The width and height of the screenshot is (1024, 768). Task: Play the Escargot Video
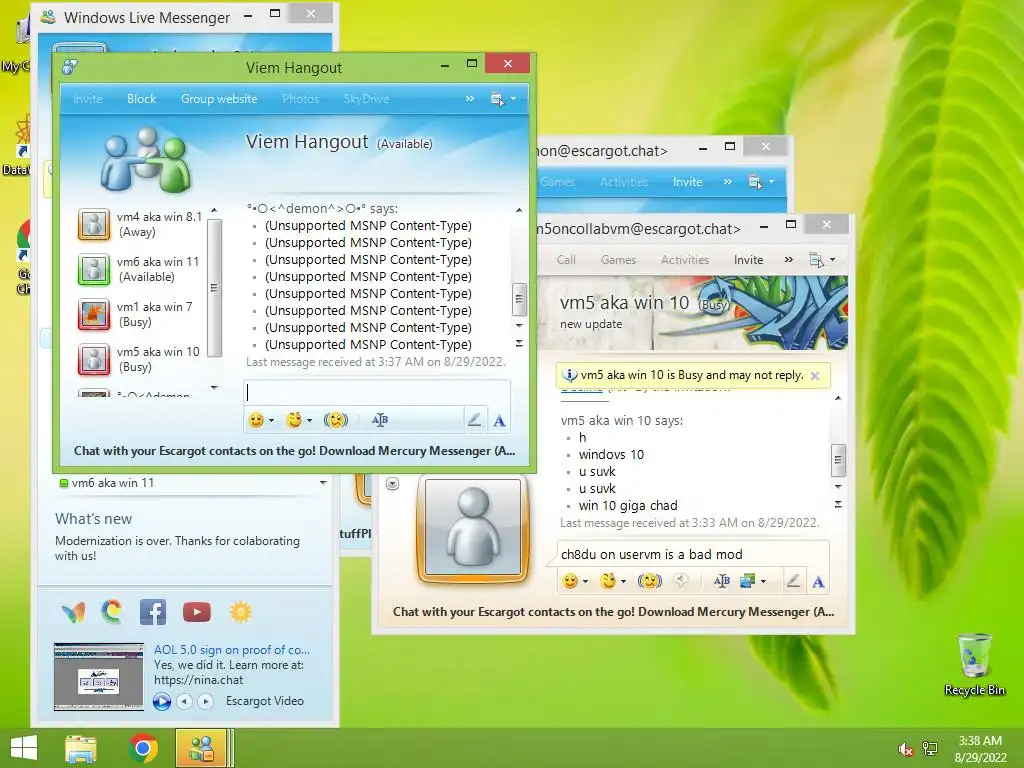click(x=161, y=701)
